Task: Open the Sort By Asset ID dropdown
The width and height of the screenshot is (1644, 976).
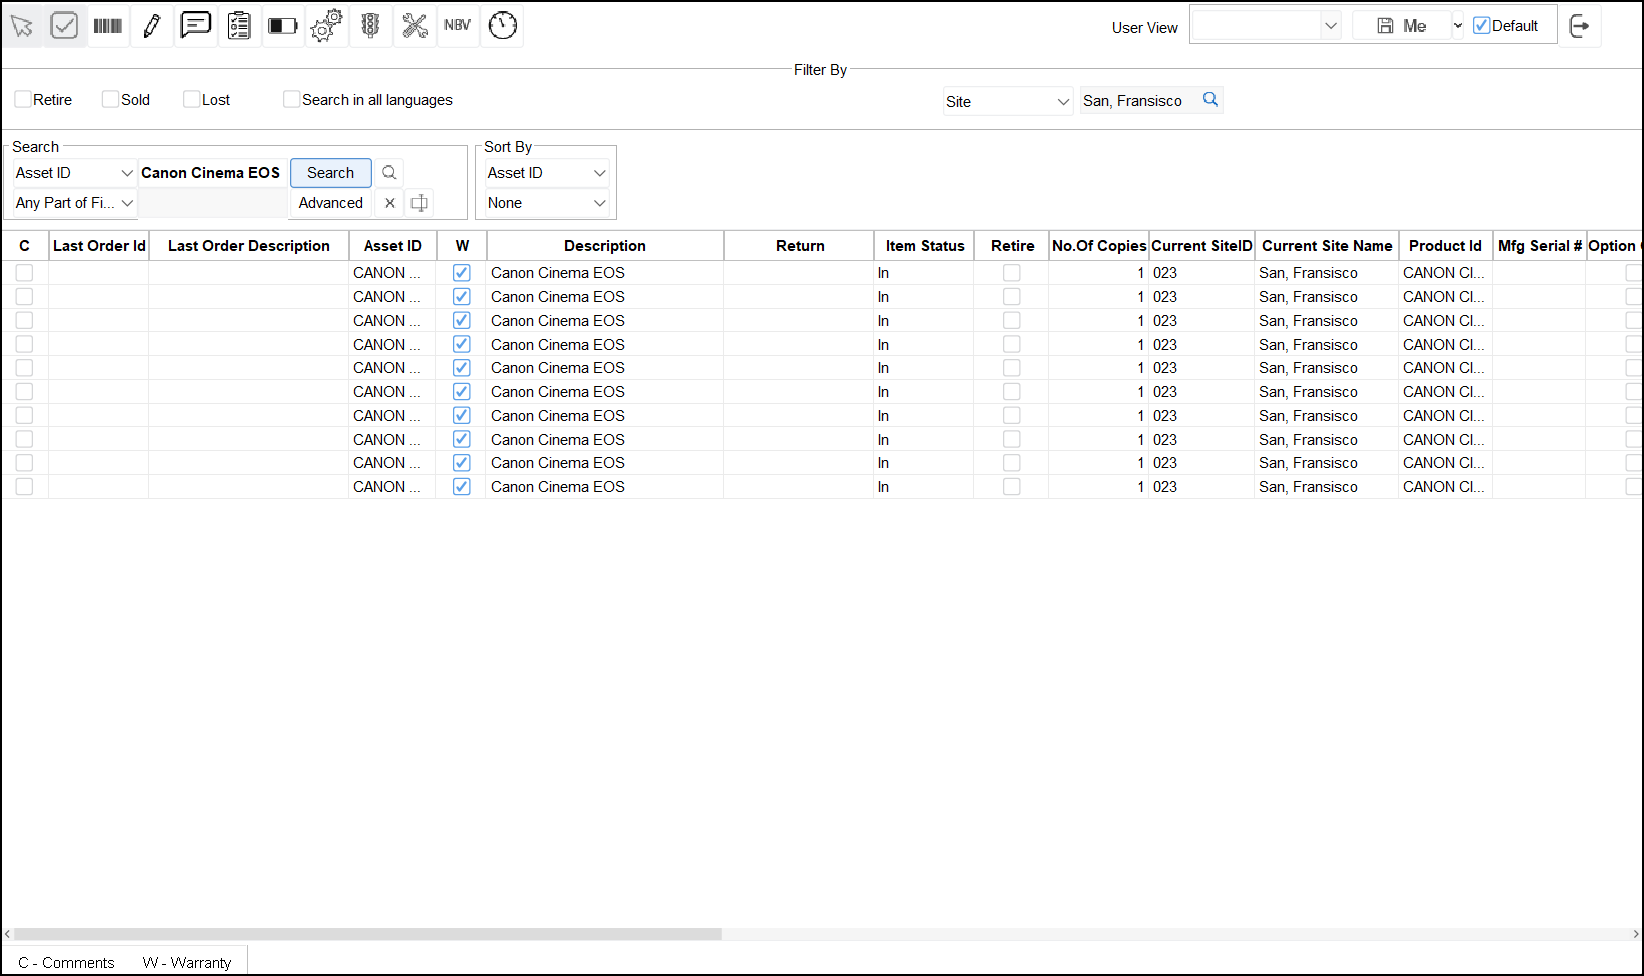Action: pos(546,173)
